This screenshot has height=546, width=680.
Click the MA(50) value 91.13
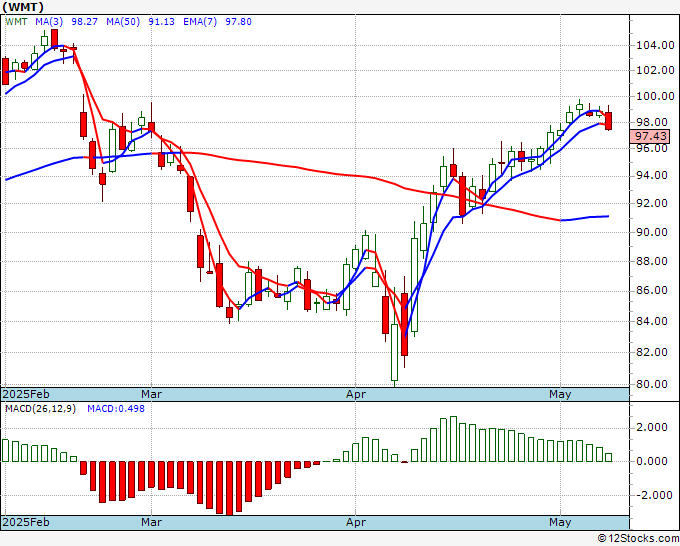pyautogui.click(x=161, y=22)
